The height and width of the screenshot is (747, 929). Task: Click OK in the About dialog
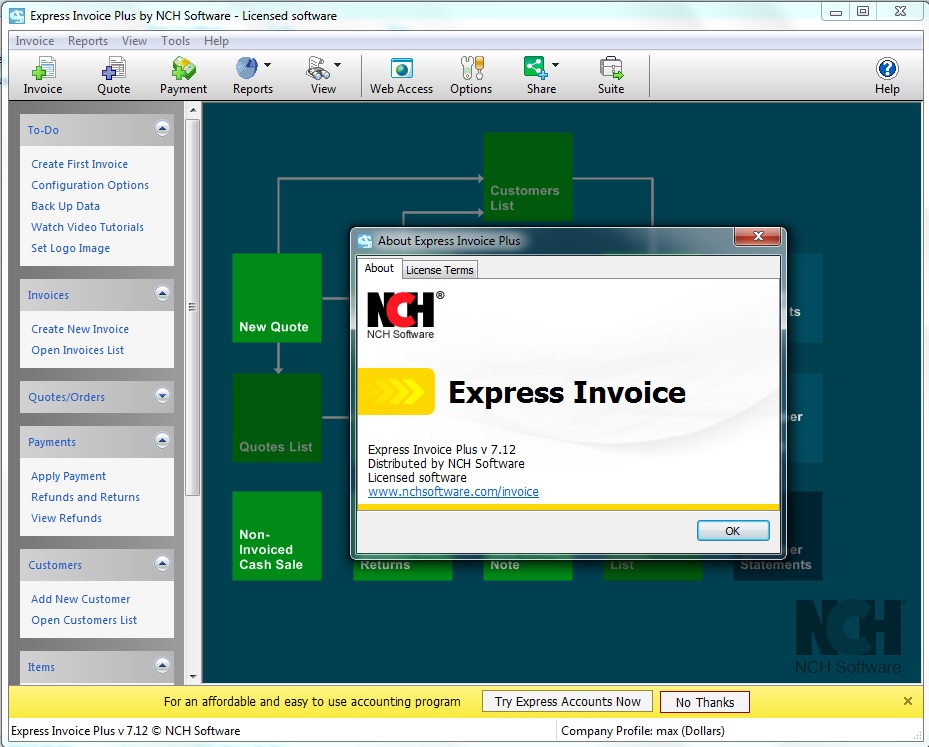pyautogui.click(x=733, y=530)
